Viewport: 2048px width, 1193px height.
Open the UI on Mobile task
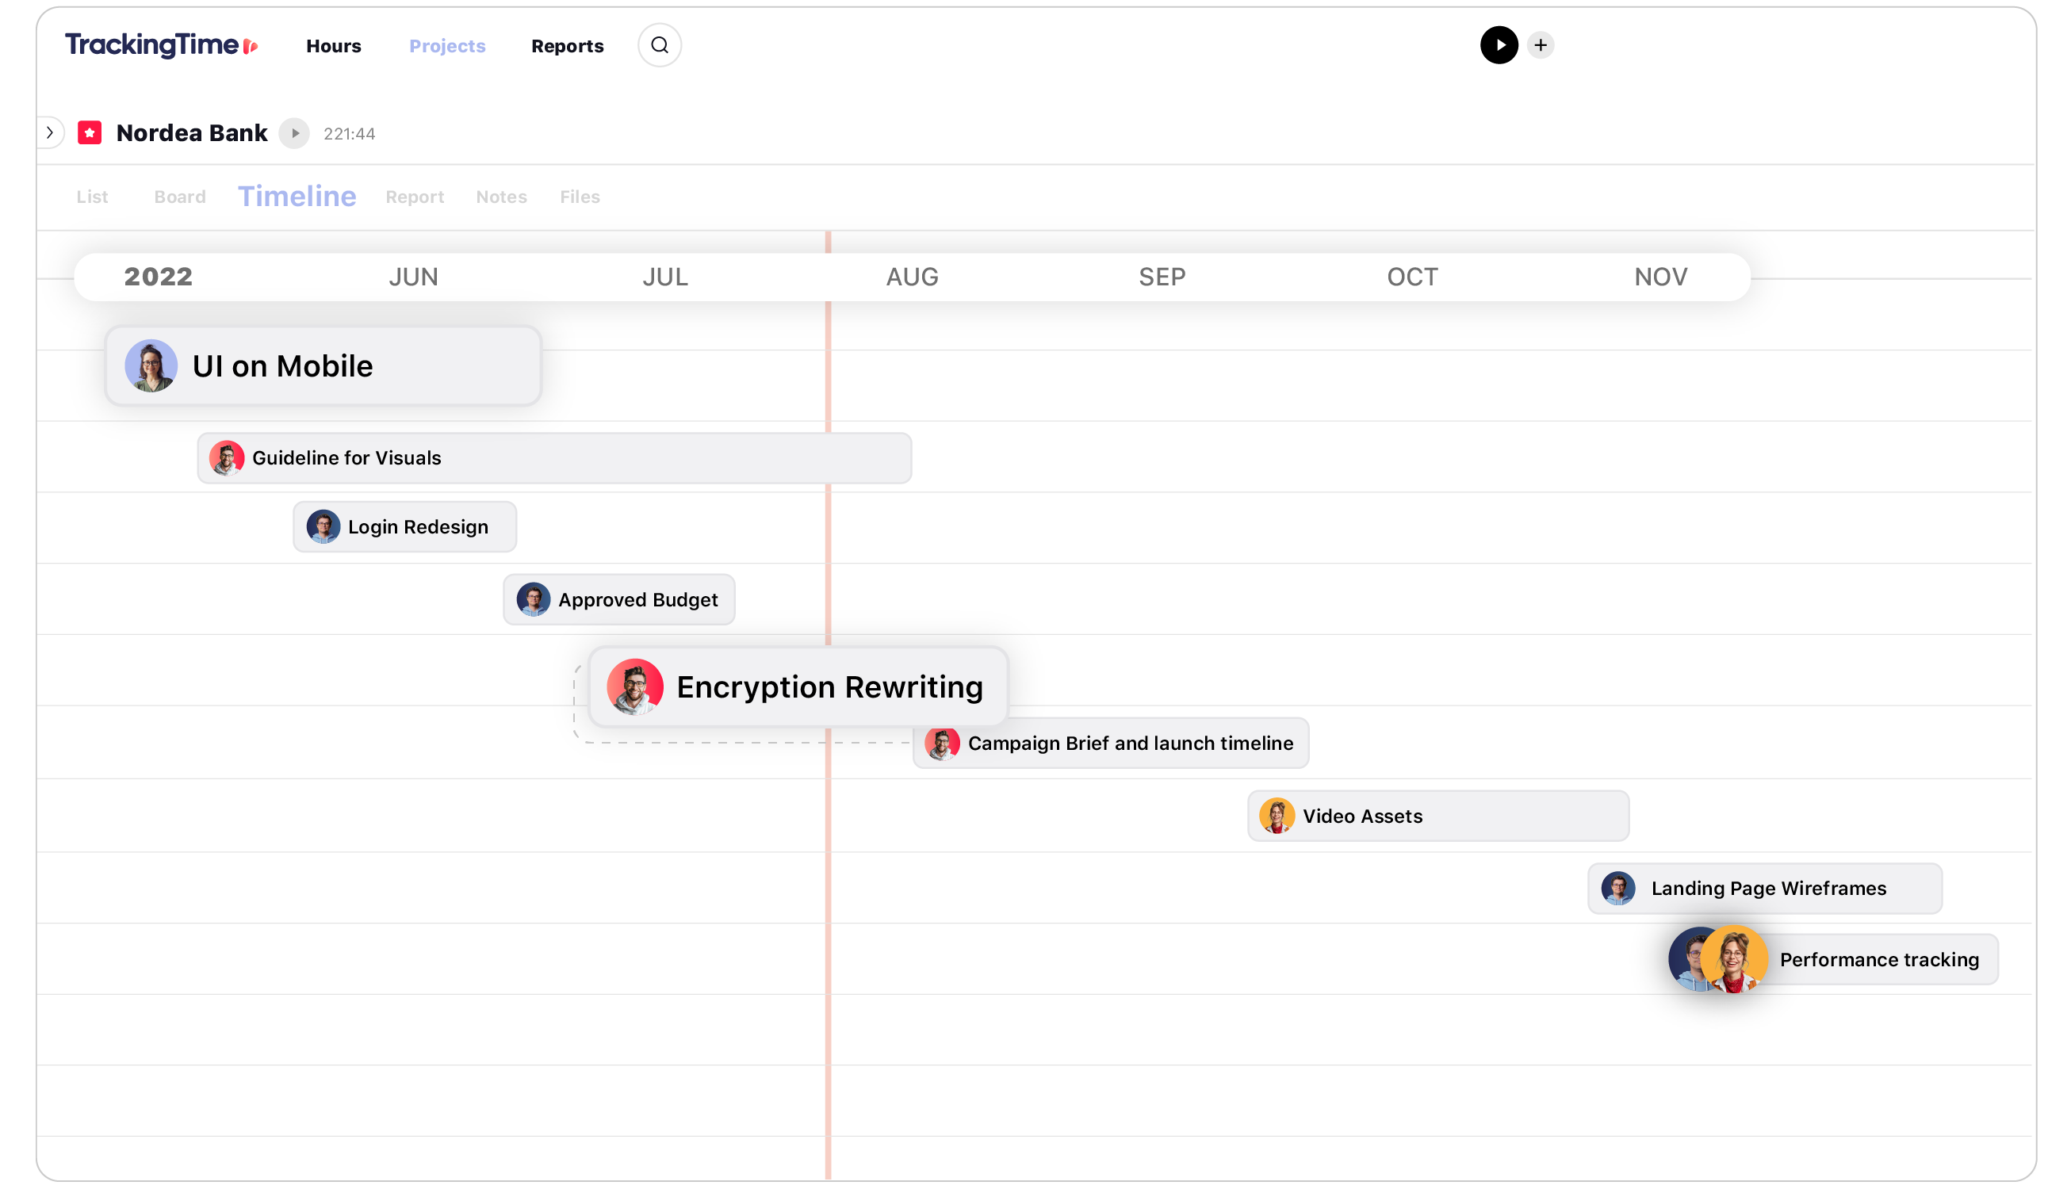323,366
